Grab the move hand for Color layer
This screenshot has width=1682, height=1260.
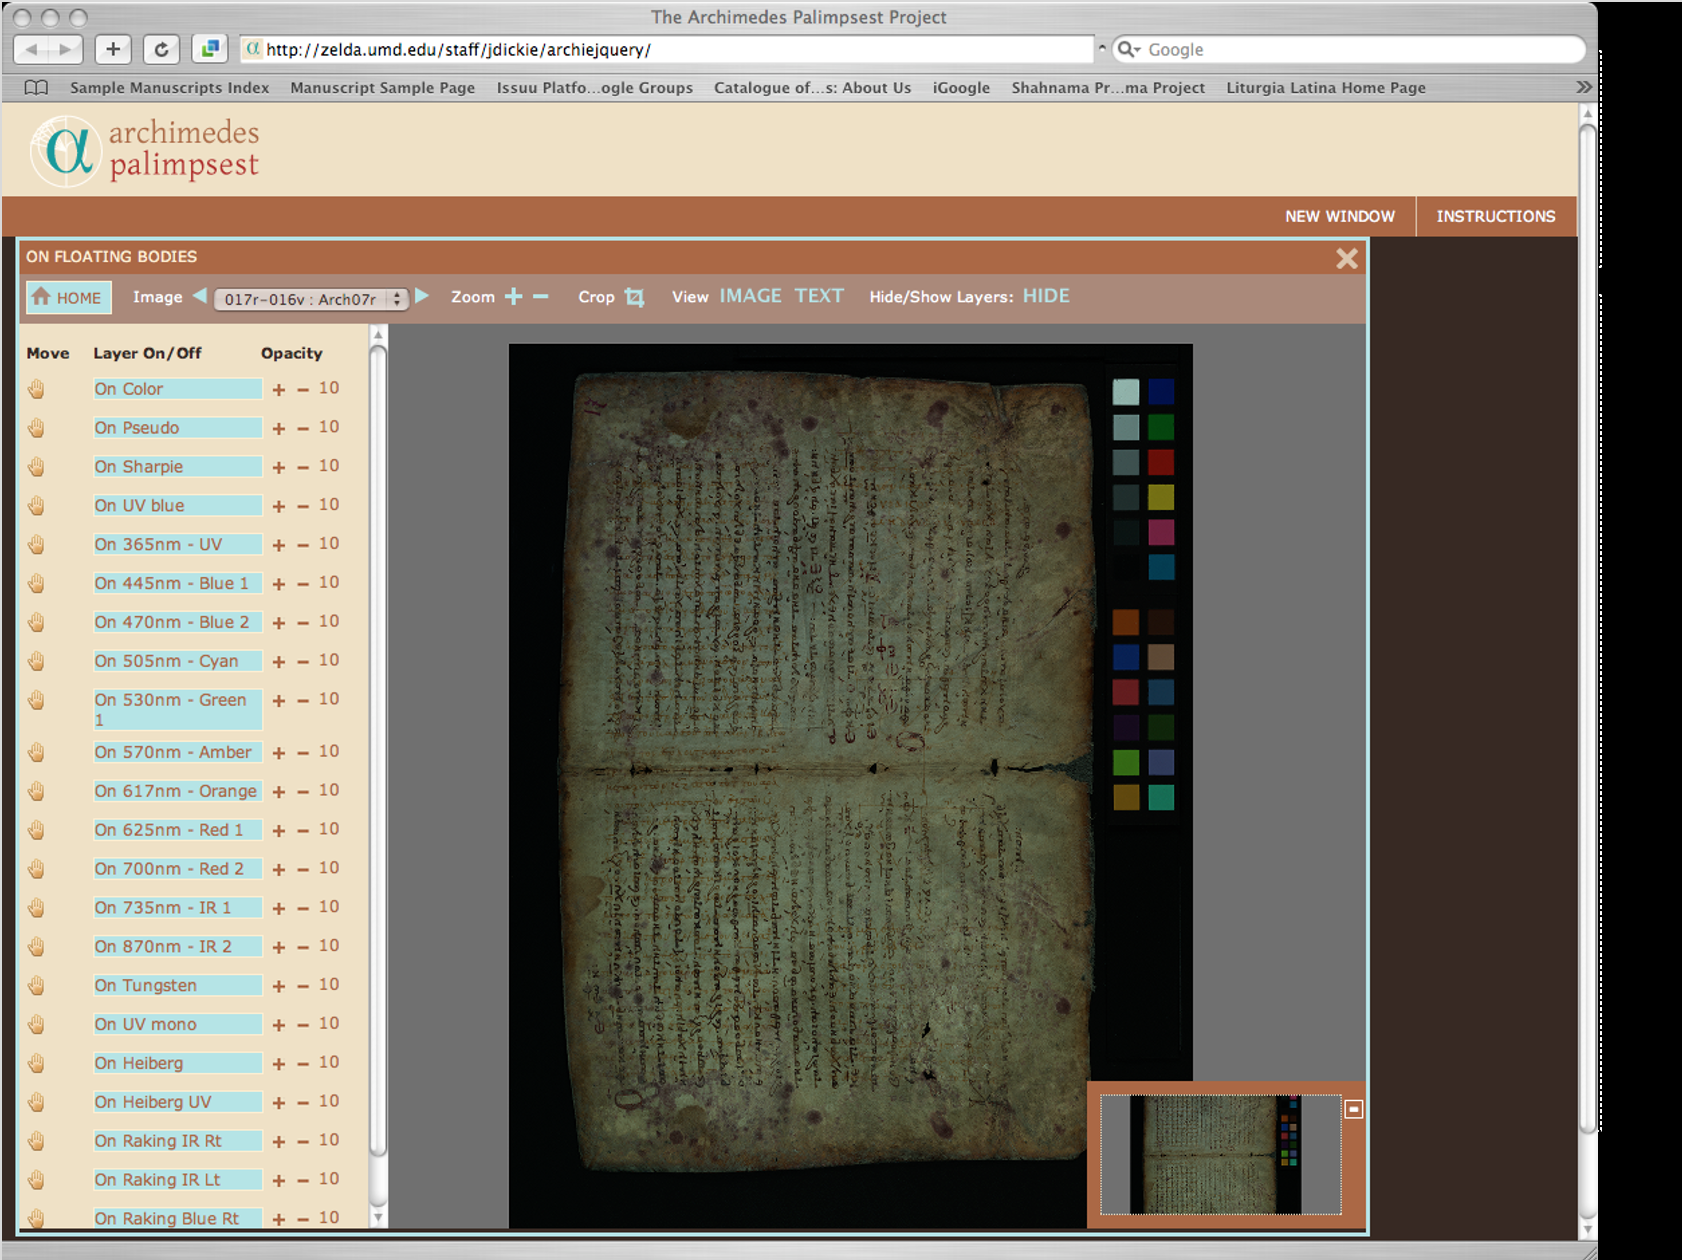[36, 389]
